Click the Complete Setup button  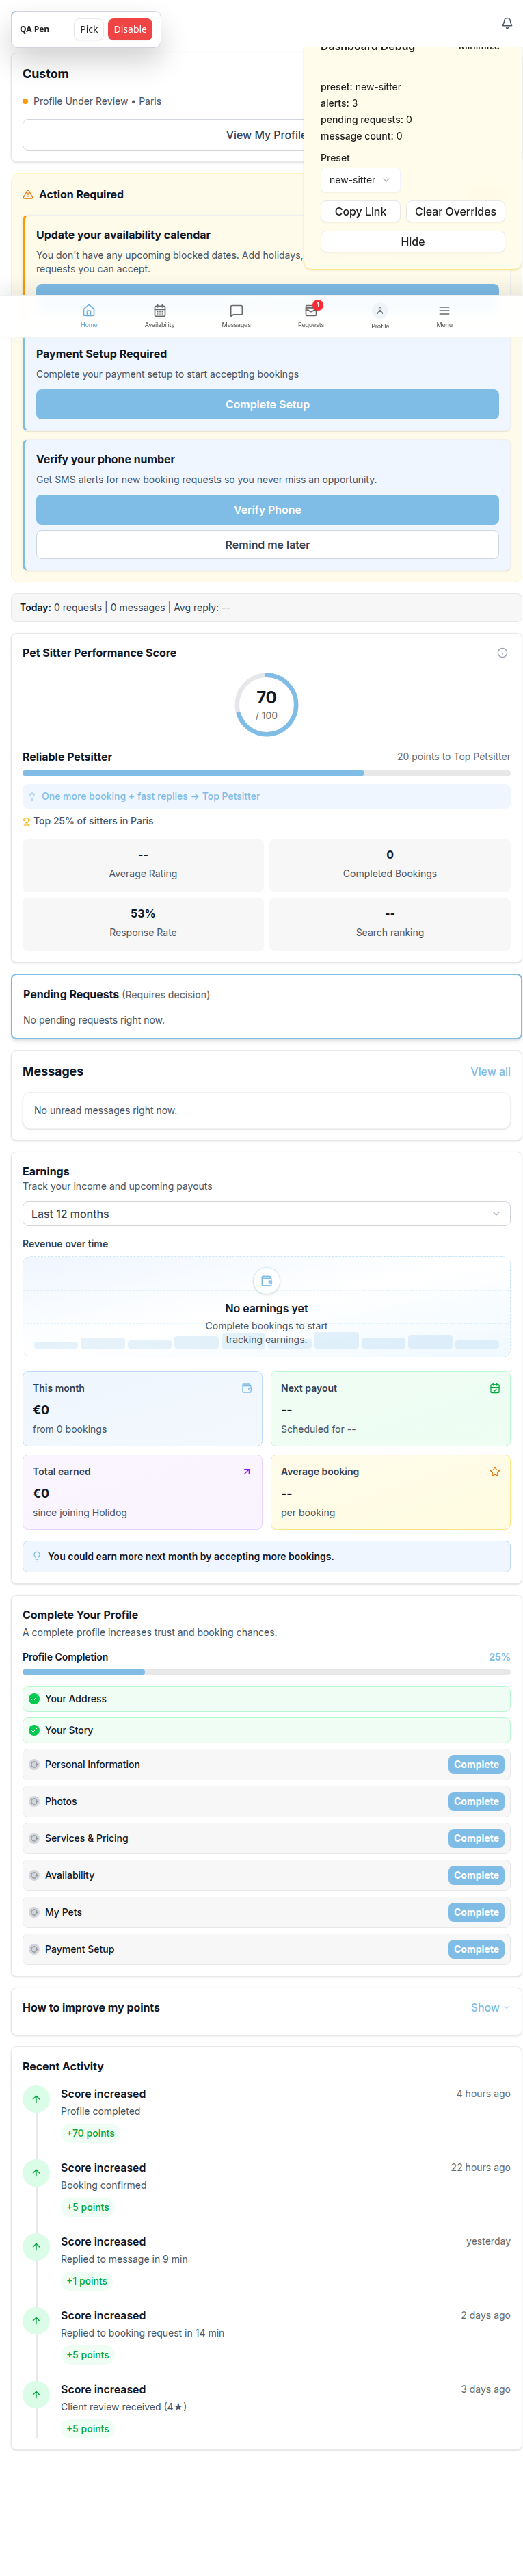[x=267, y=404]
